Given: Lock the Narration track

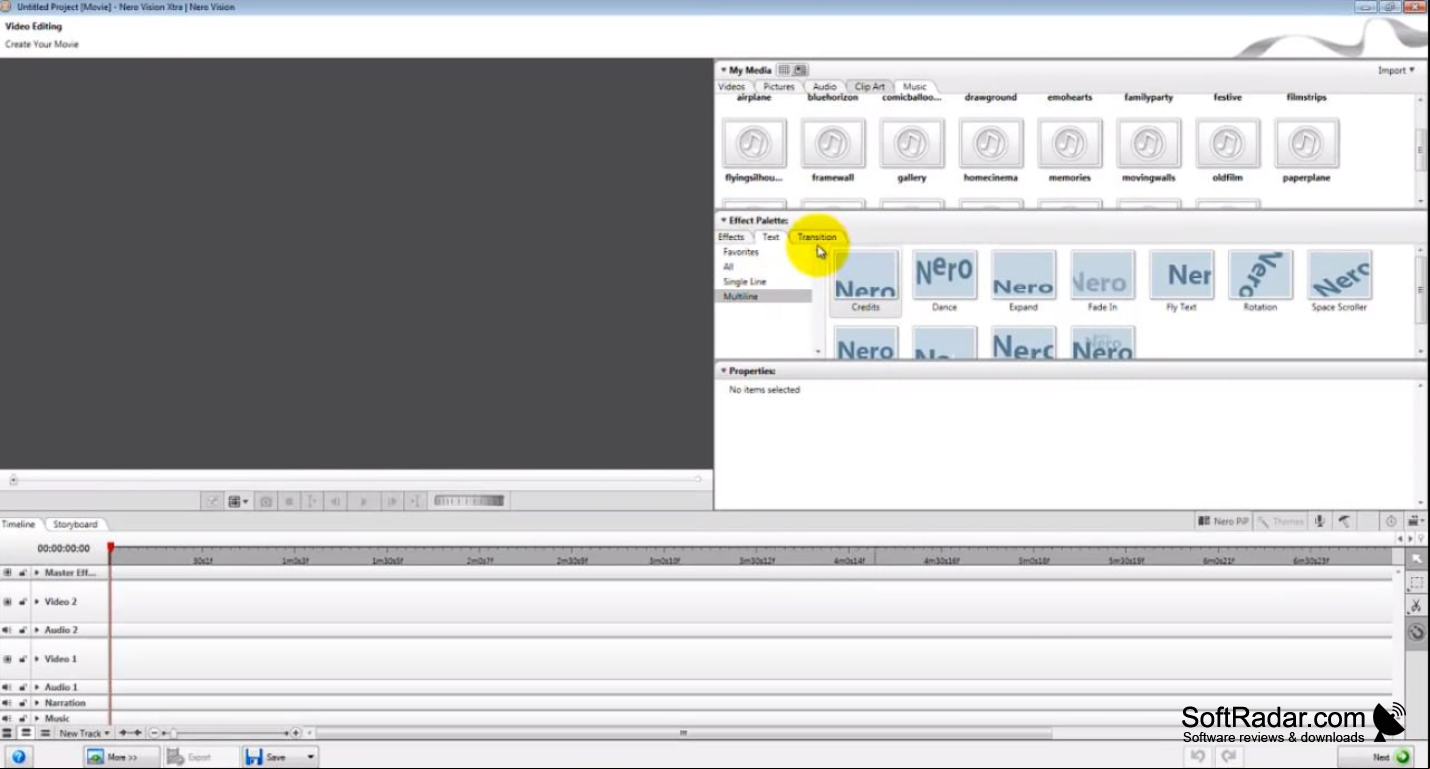Looking at the screenshot, I should click(22, 703).
